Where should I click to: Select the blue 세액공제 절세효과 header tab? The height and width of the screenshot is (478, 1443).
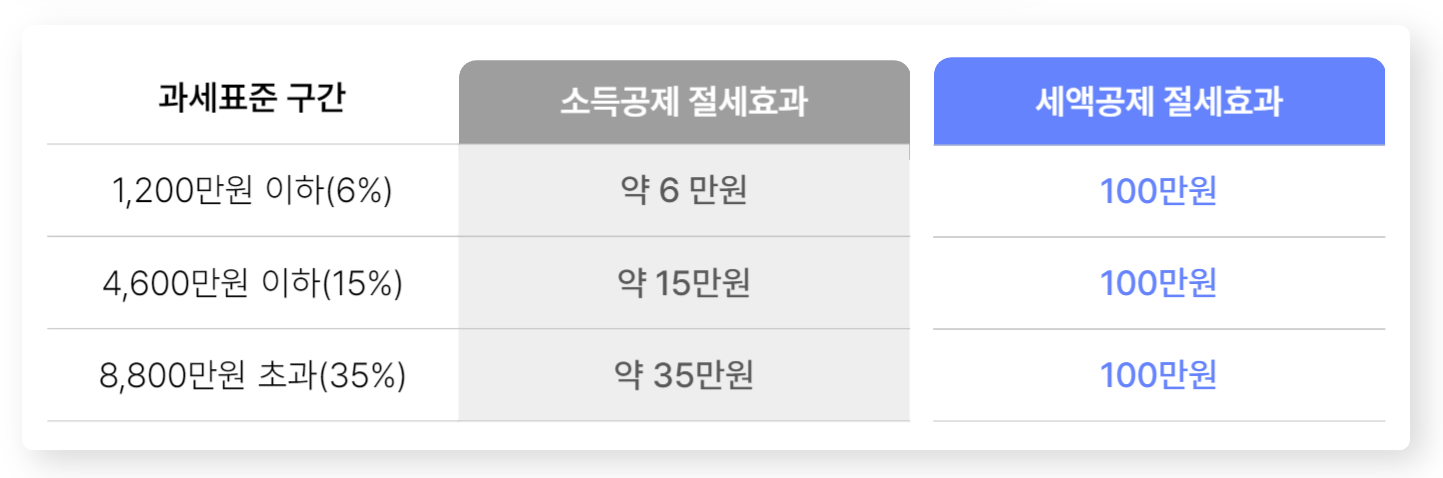[1159, 102]
